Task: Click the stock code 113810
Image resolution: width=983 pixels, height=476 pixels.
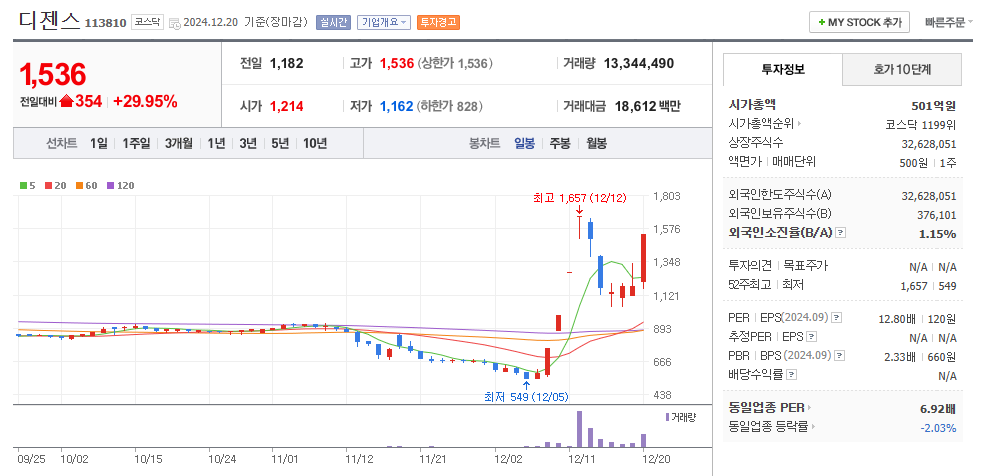Action: [x=105, y=24]
